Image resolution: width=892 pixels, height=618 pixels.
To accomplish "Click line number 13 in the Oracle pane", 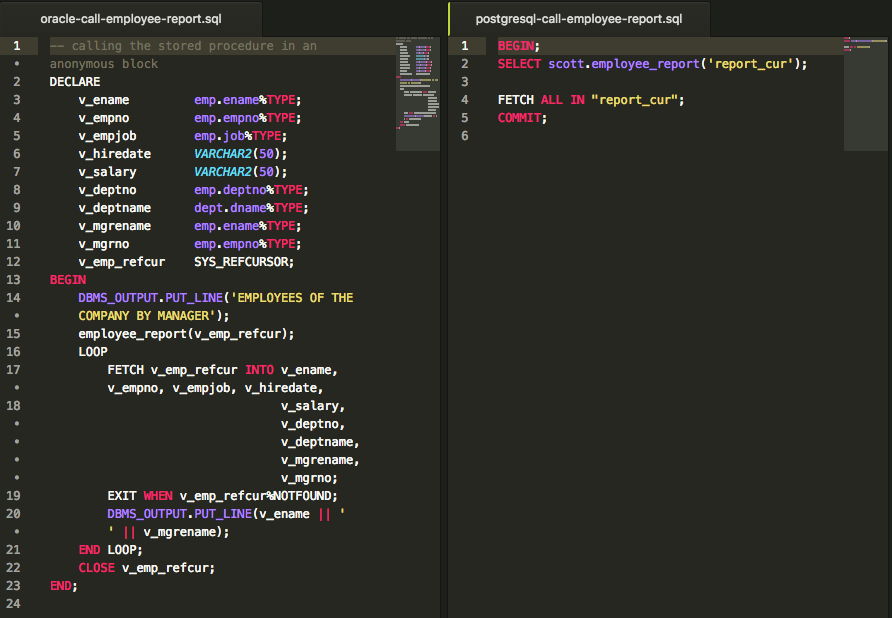I will point(13,279).
